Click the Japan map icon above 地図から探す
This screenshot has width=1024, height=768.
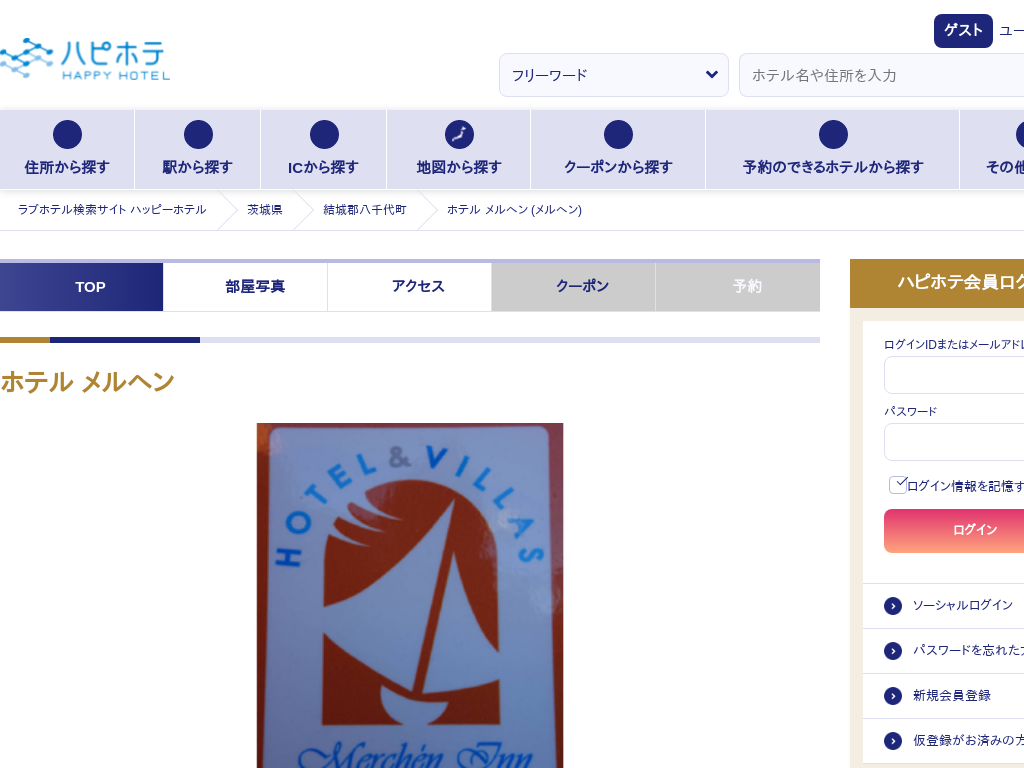[459, 135]
